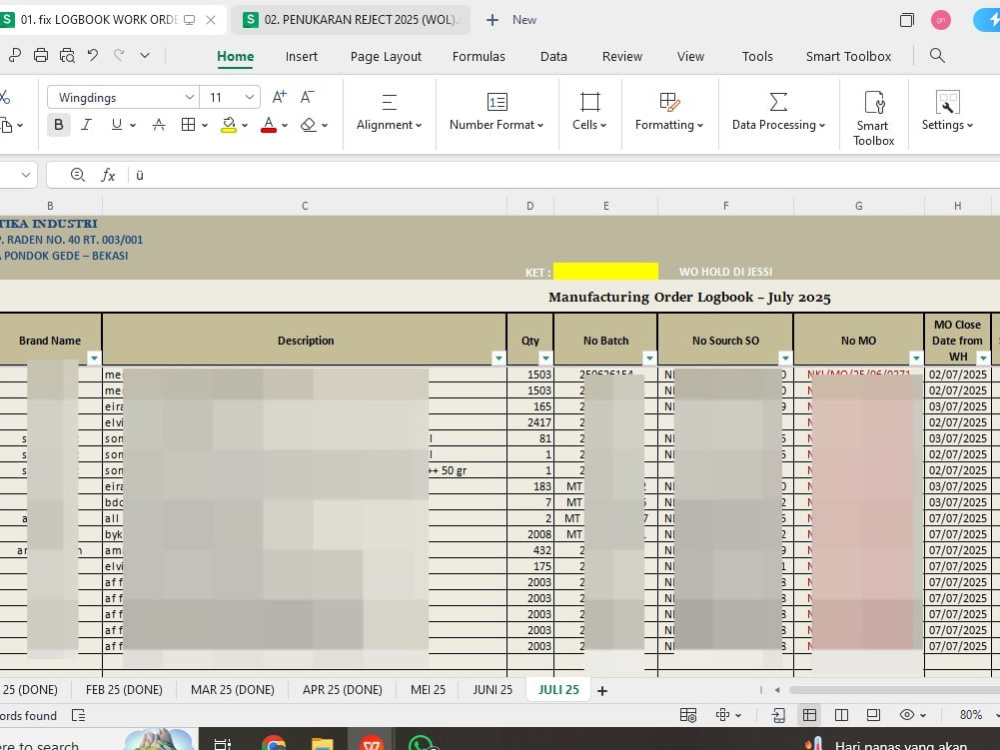Viewport: 1000px width, 750px height.
Task: Click the Format Painter icon
Action: click(15, 55)
